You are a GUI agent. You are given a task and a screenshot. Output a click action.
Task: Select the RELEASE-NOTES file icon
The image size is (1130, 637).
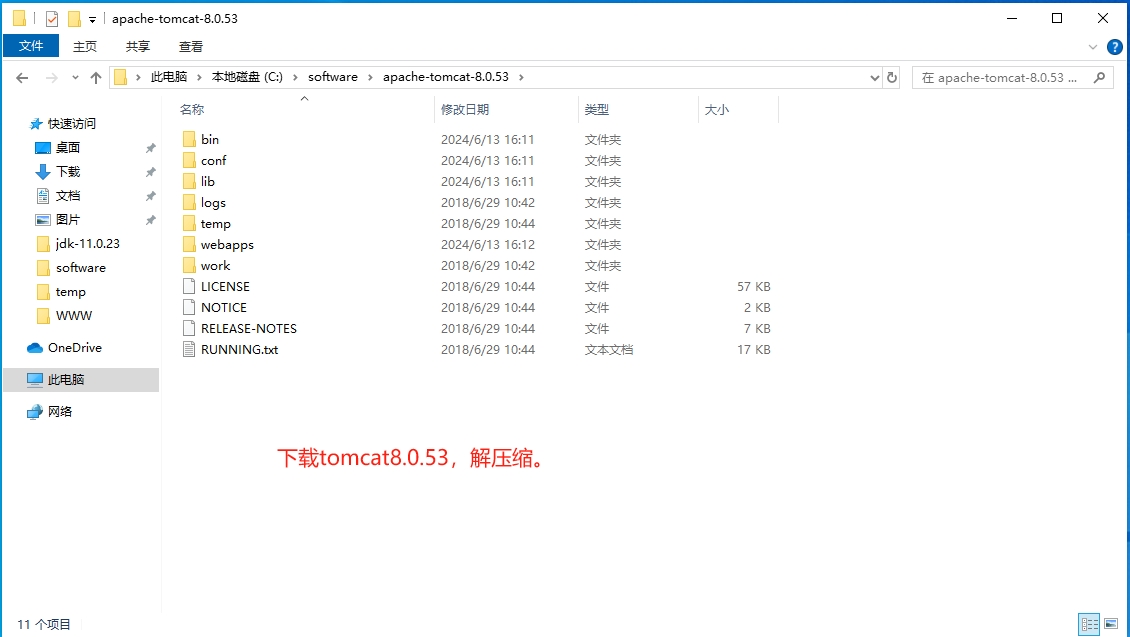(189, 328)
